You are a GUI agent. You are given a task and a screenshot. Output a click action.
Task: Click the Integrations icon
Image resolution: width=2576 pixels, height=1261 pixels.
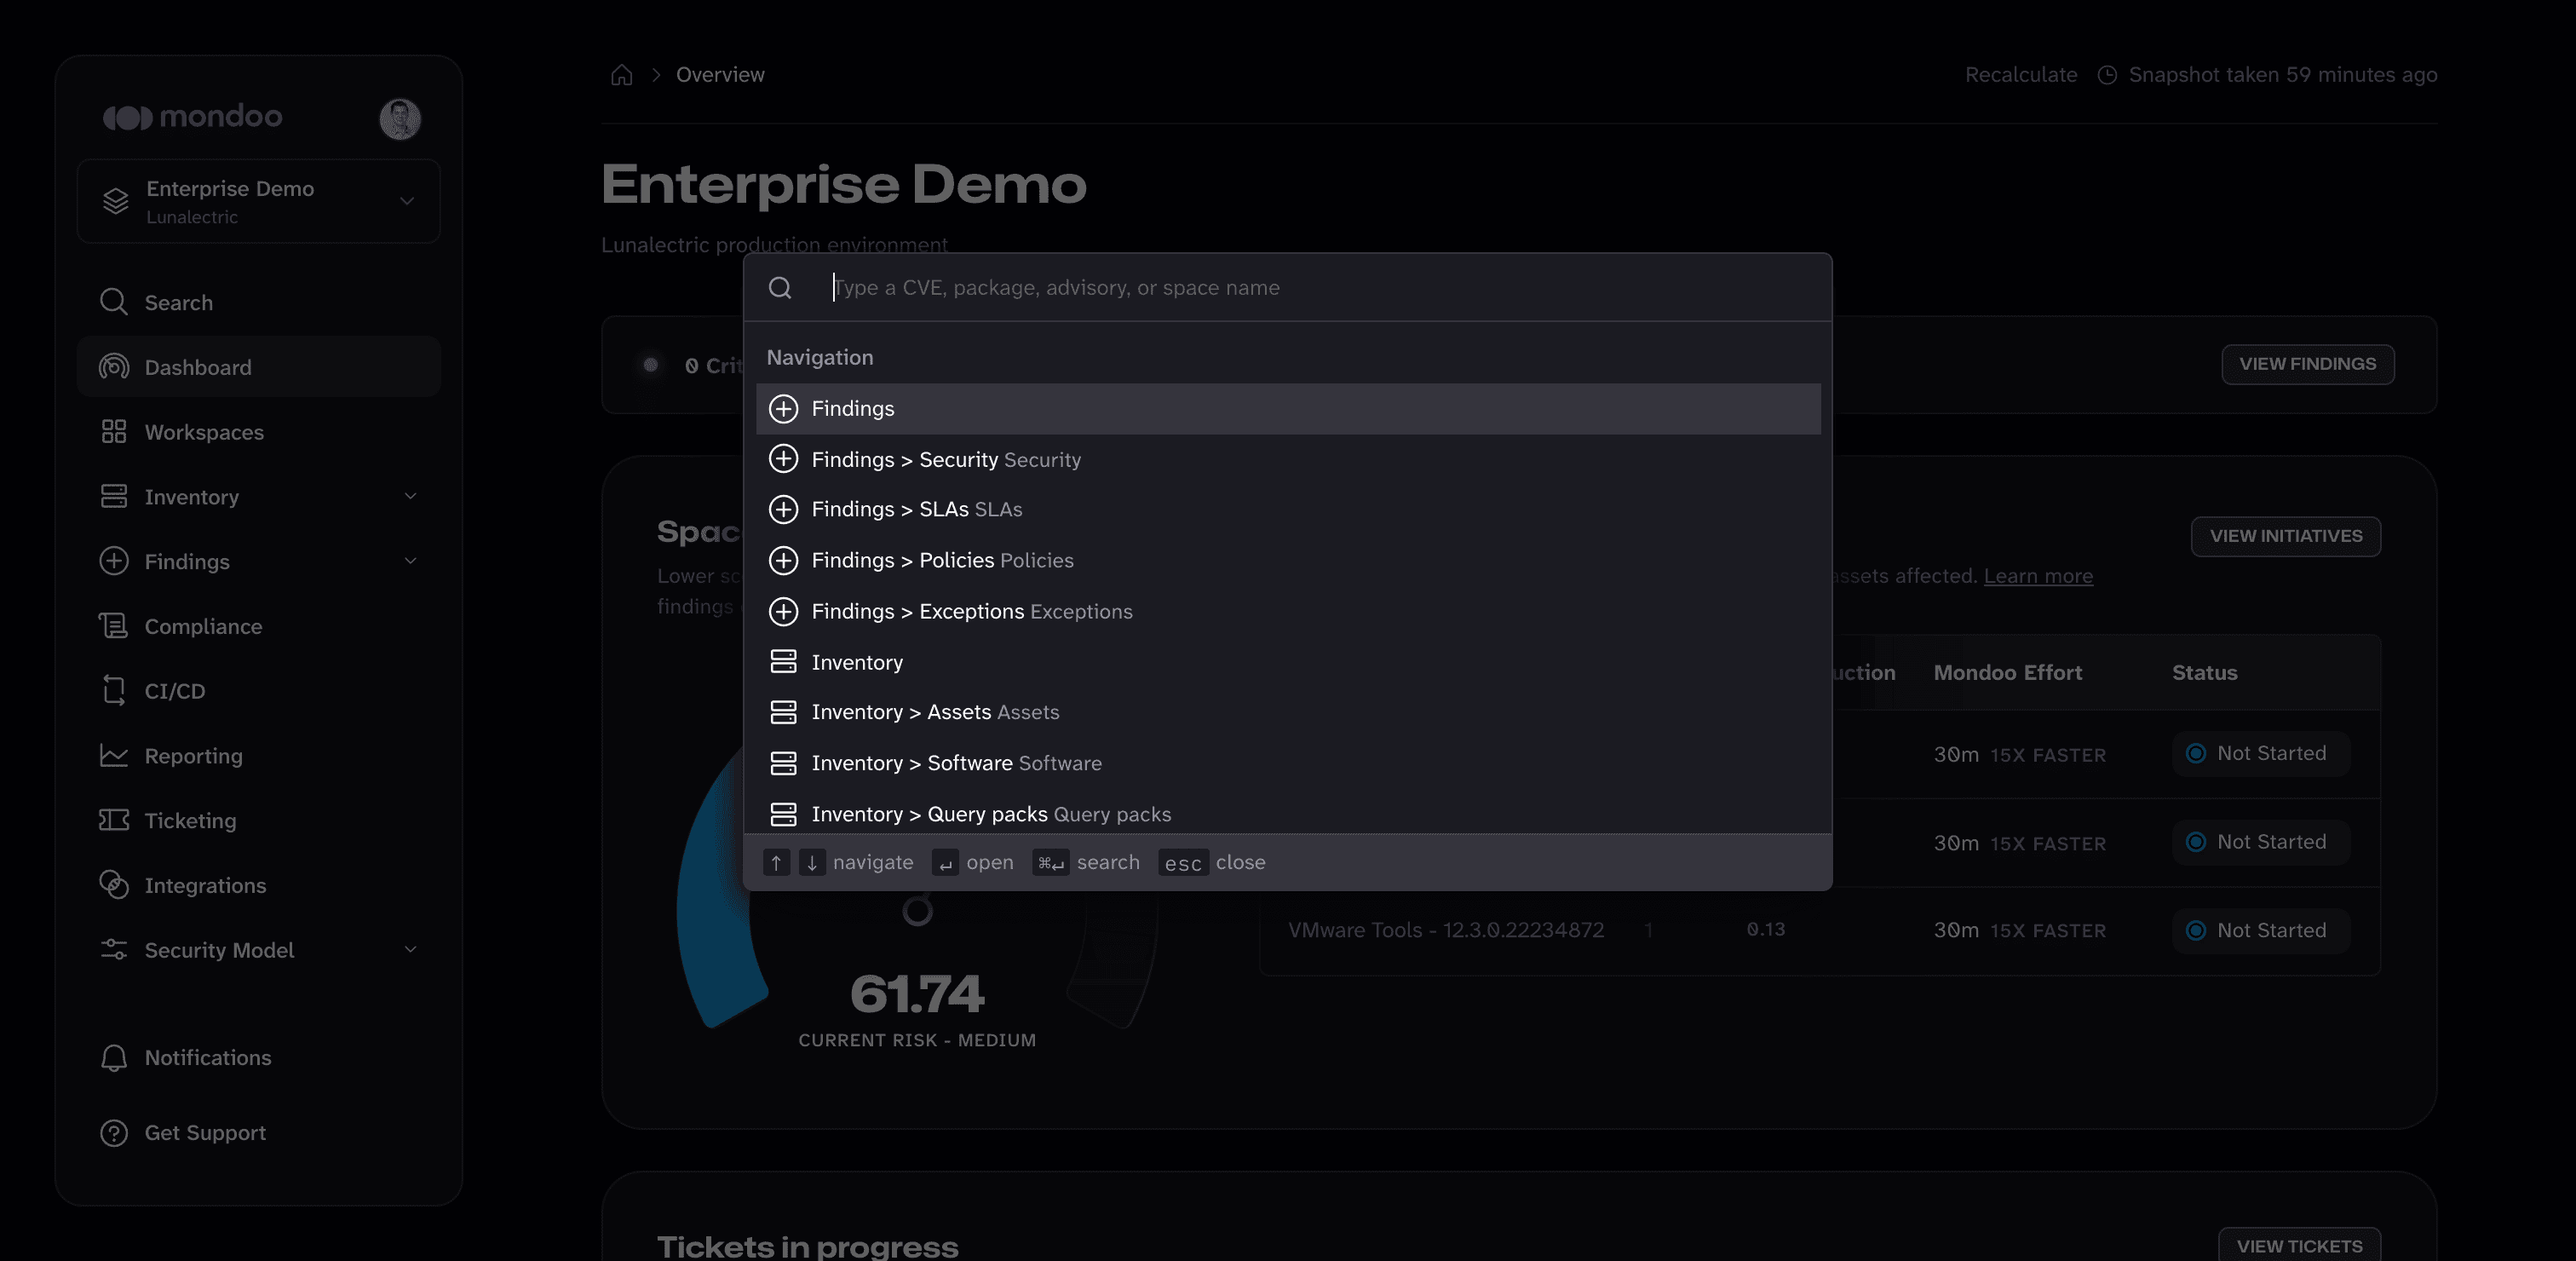pos(114,885)
